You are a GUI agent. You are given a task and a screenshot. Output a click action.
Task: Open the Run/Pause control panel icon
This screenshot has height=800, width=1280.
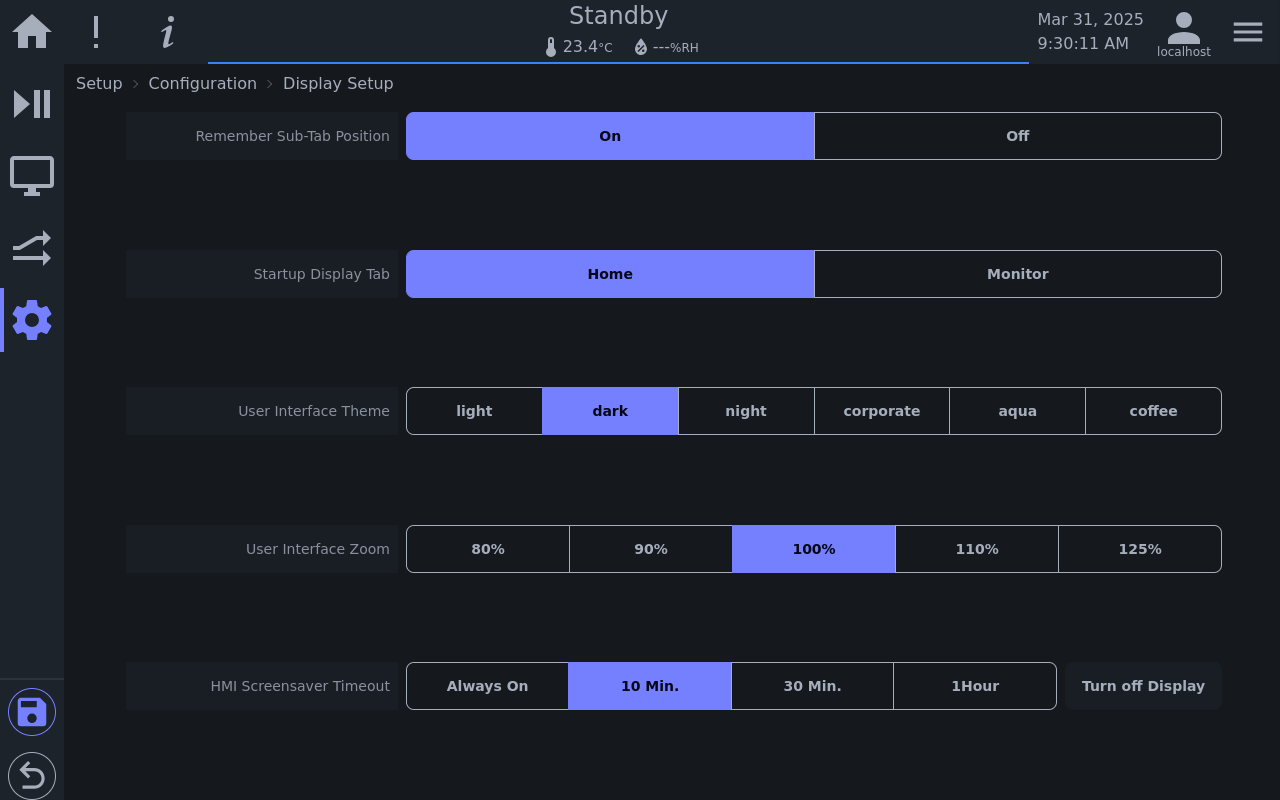tap(32, 104)
